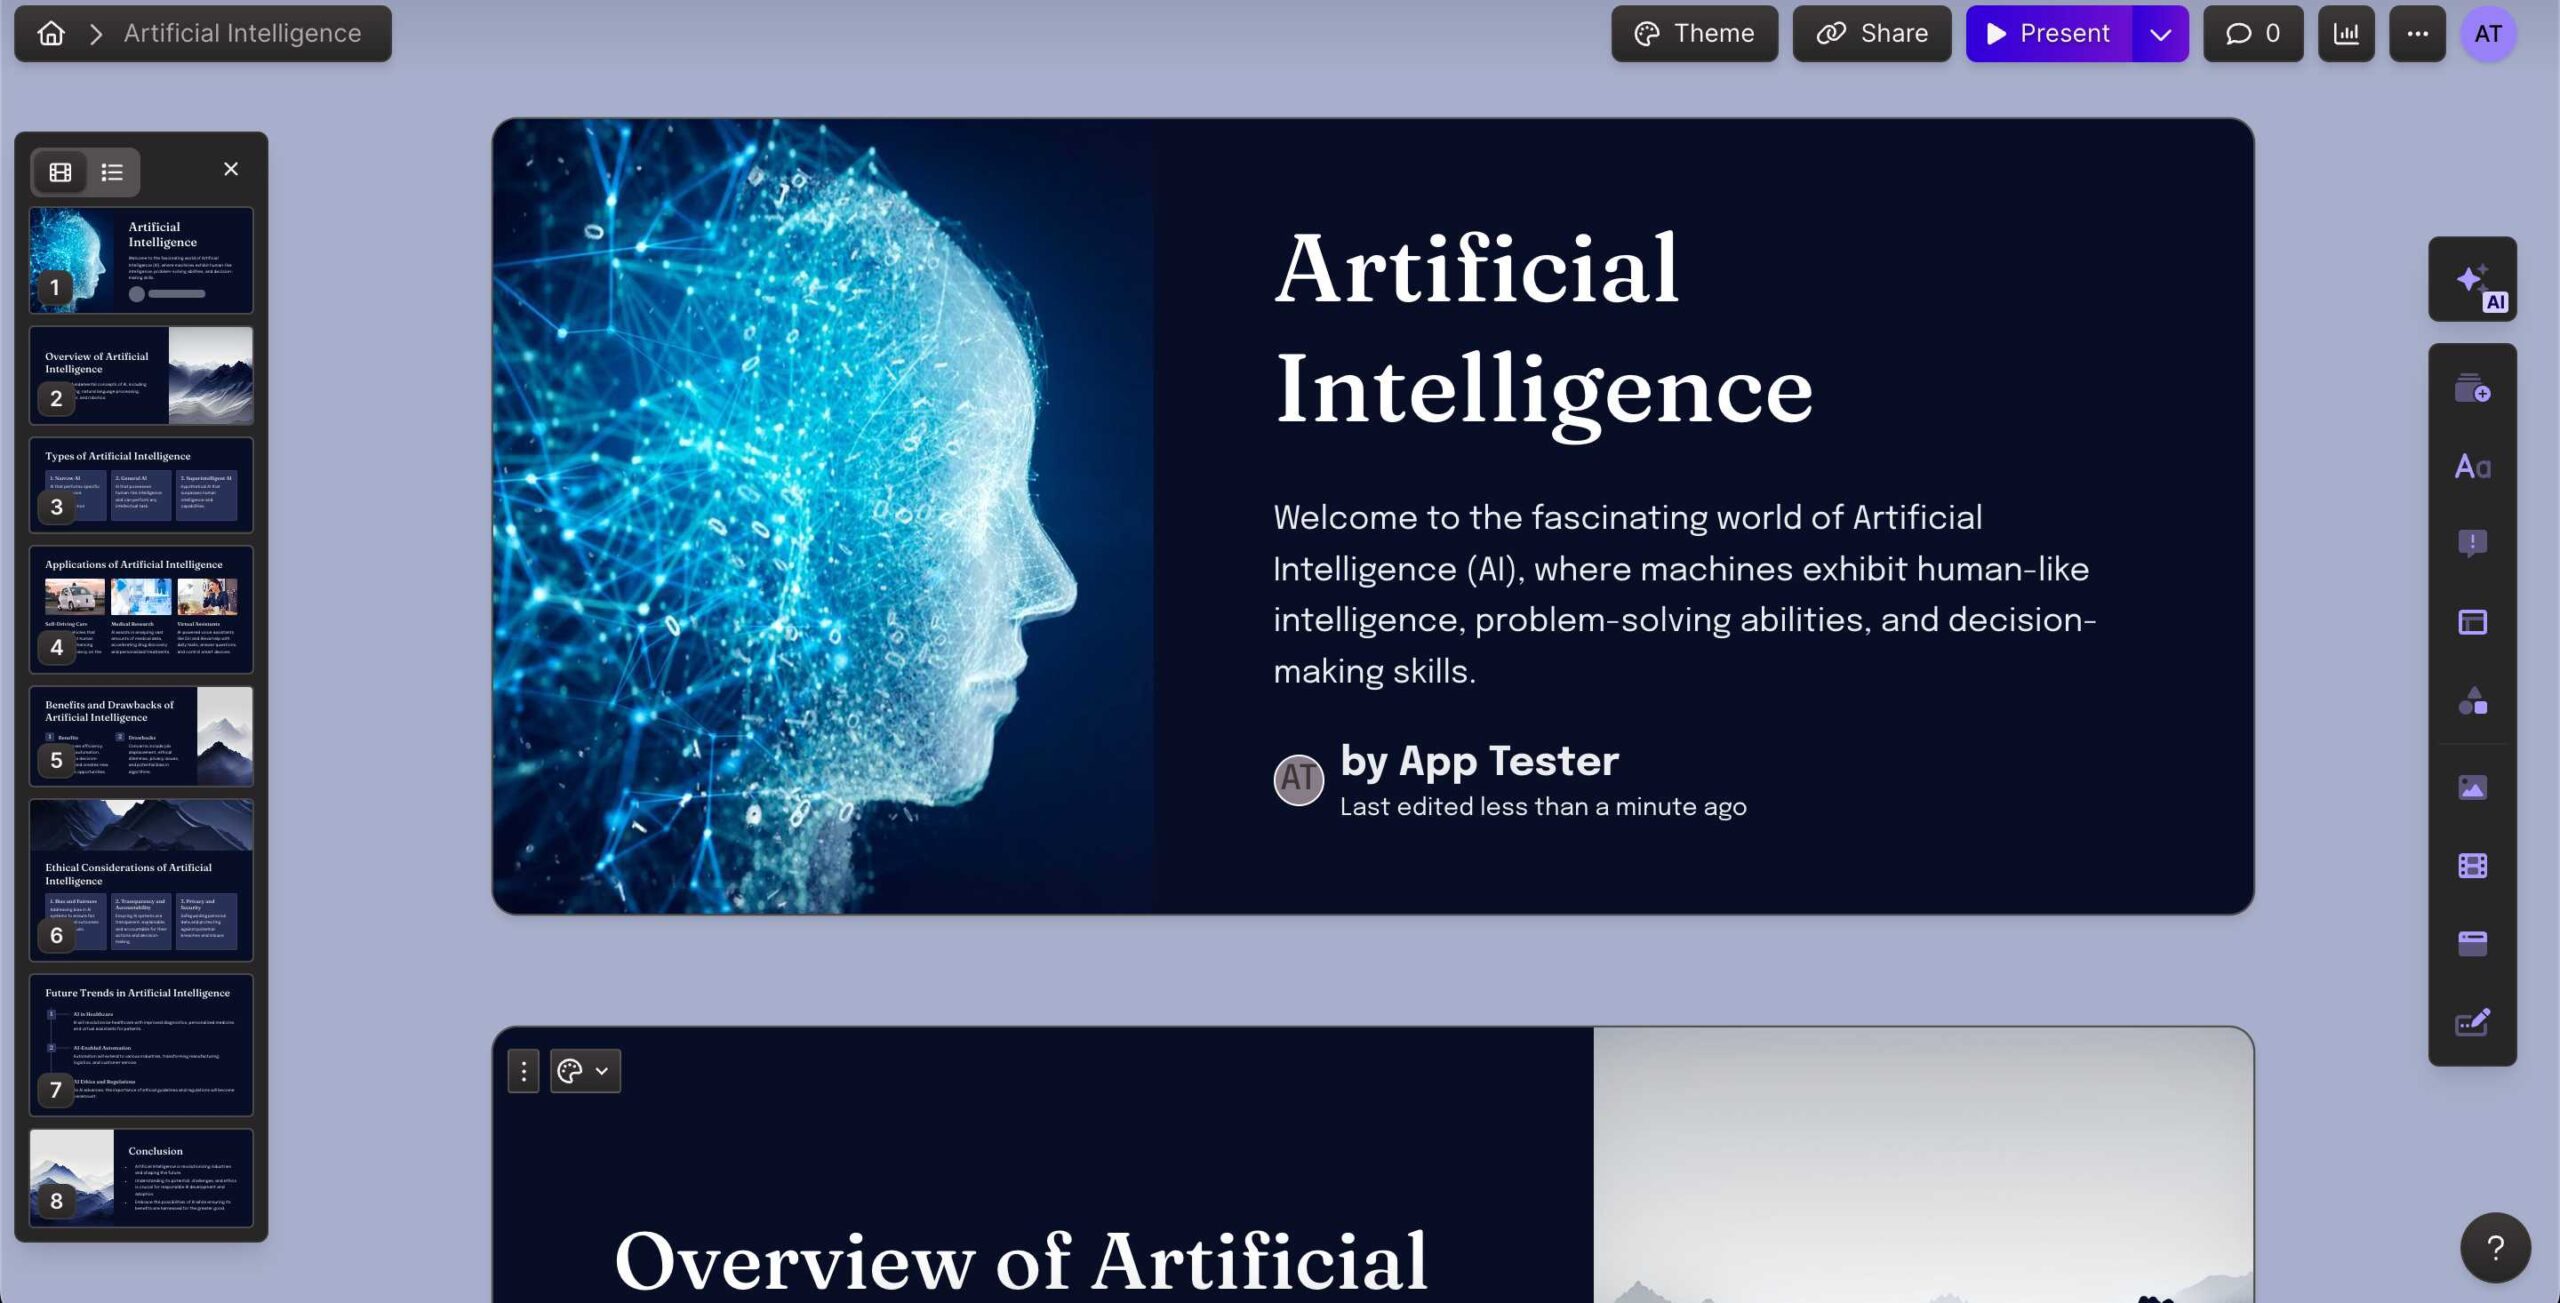Click the drawing/pen edit icon in sidebar
This screenshot has height=1303, width=2560.
pyautogui.click(x=2474, y=1020)
